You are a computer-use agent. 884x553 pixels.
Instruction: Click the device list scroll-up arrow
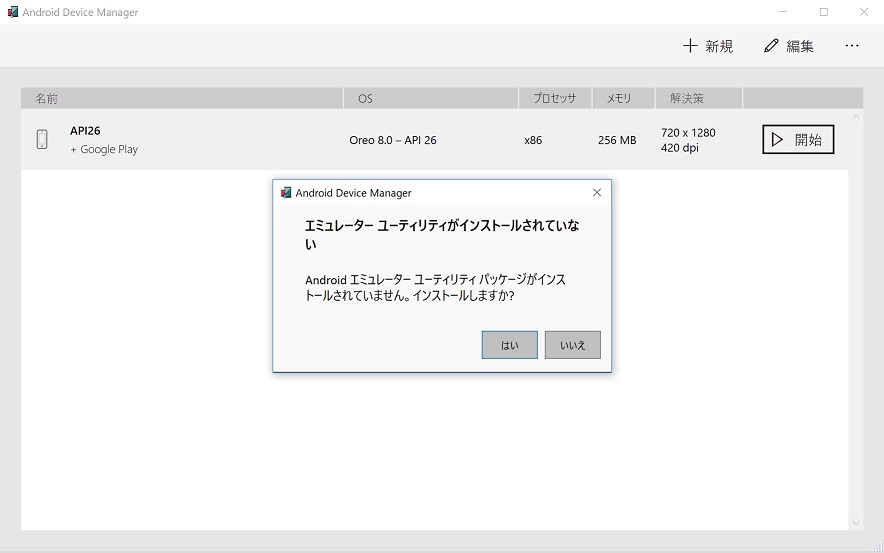tap(856, 117)
